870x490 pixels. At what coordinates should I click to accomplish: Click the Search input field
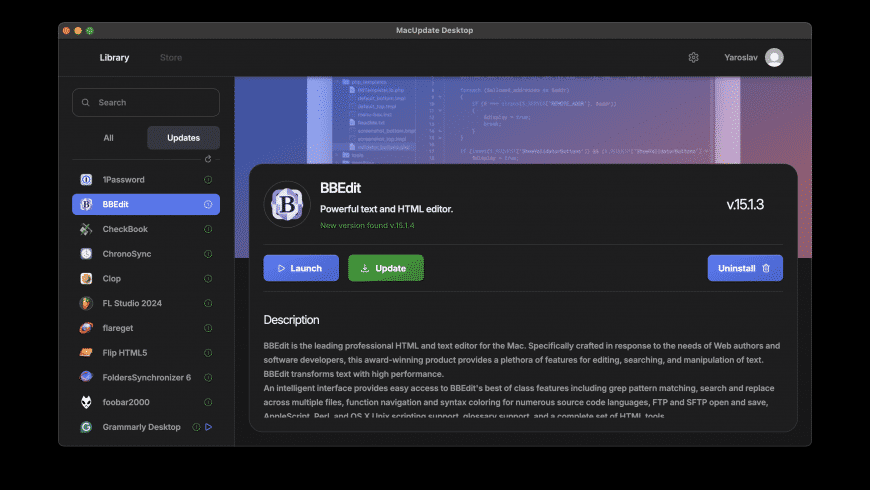(146, 102)
